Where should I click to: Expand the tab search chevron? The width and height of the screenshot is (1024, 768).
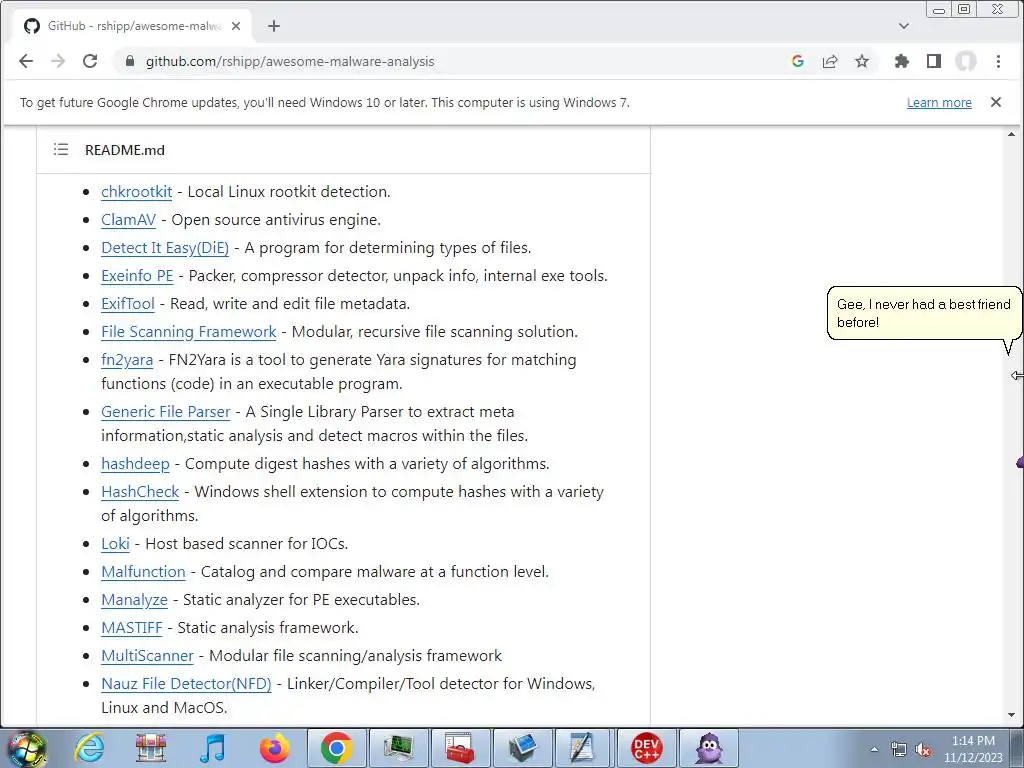point(904,26)
